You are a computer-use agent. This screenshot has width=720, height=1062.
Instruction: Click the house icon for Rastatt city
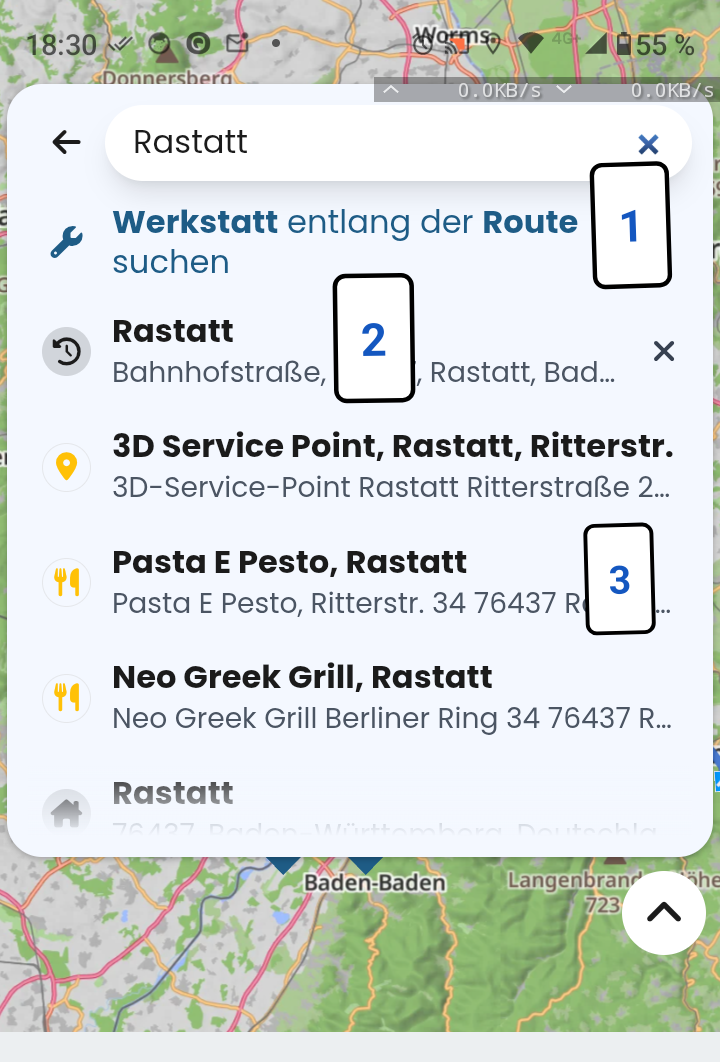[66, 812]
